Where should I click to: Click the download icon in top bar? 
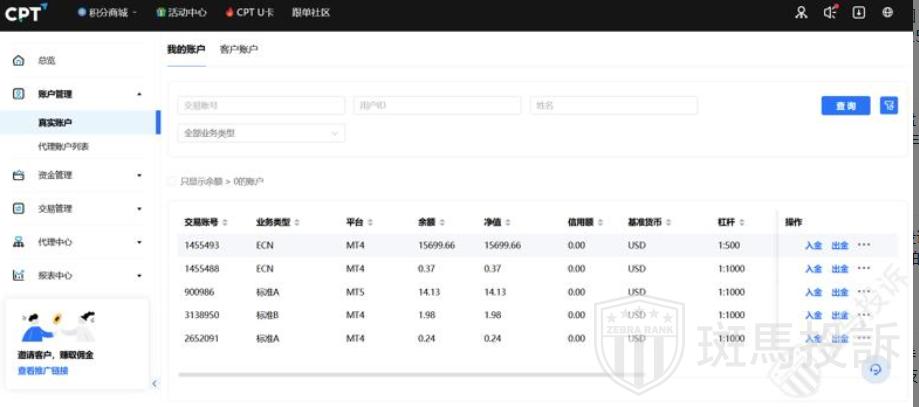click(x=858, y=13)
